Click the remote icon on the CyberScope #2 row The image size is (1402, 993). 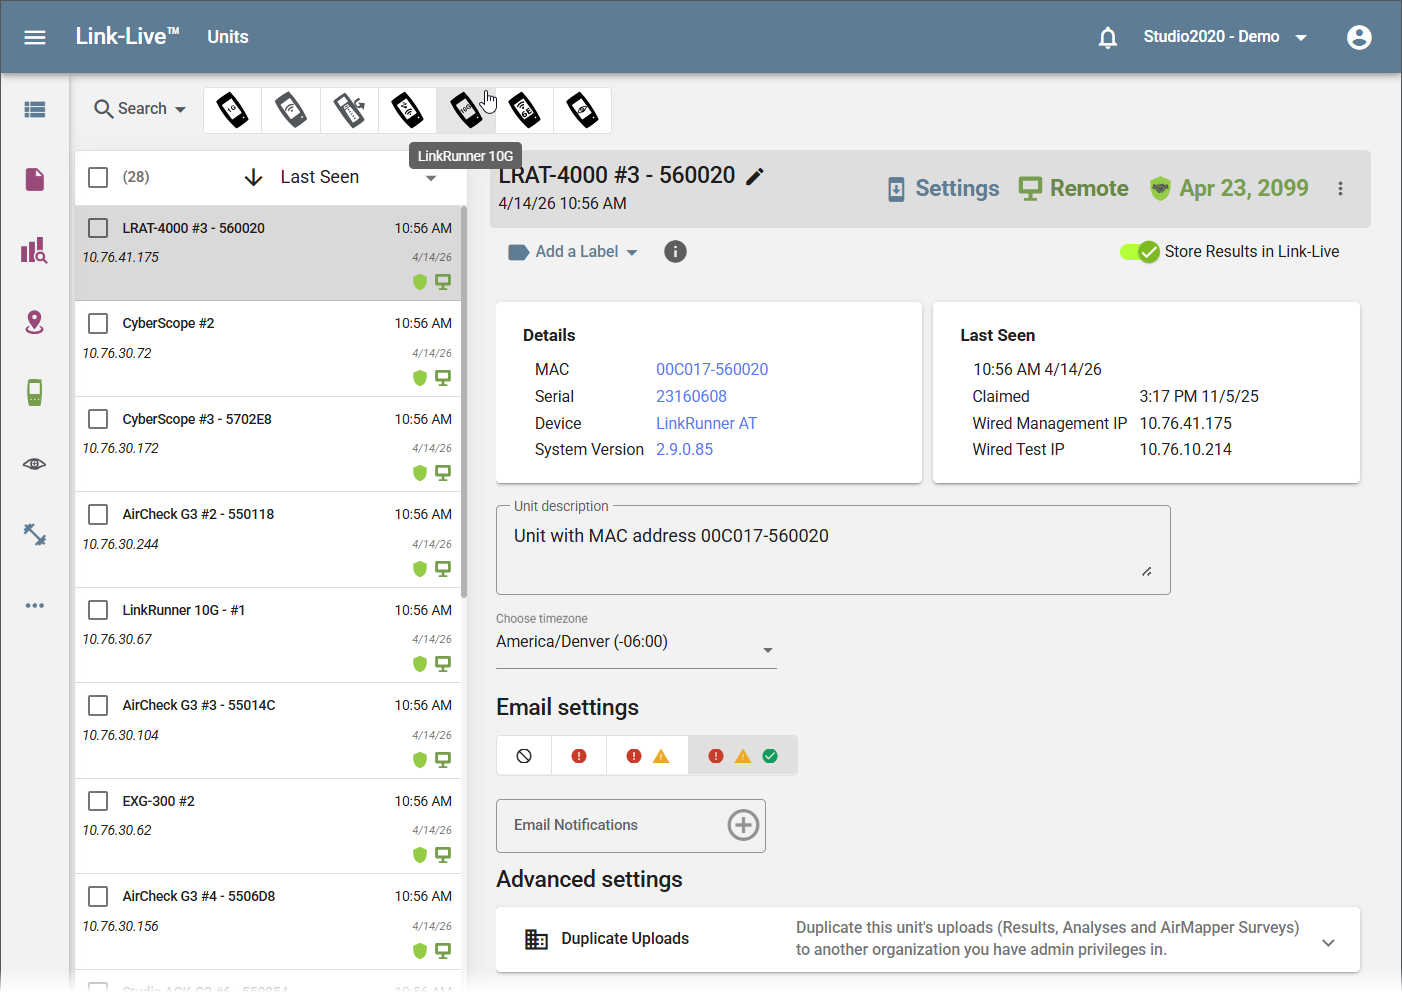click(x=443, y=378)
